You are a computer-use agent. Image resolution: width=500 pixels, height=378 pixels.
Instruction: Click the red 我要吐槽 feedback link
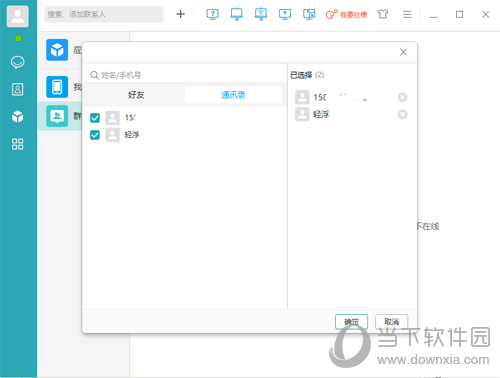click(x=346, y=14)
